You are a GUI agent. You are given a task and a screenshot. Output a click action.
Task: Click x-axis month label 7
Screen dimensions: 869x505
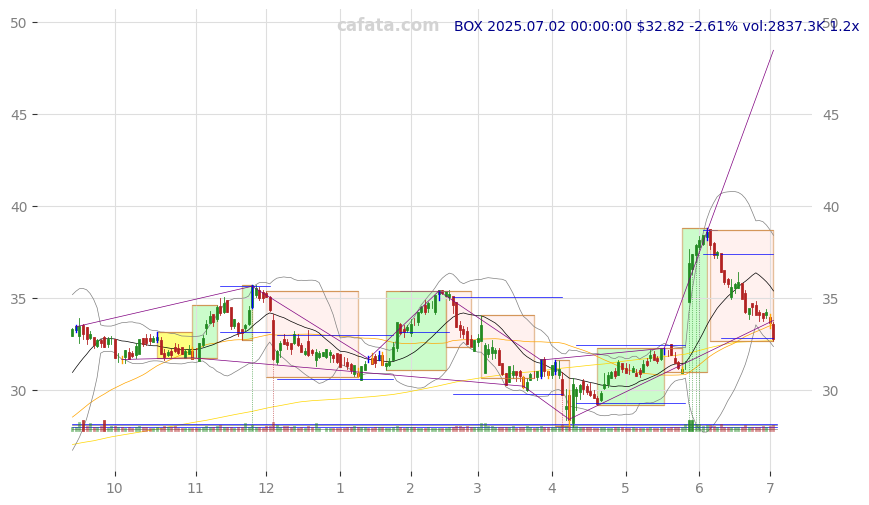coord(770,488)
